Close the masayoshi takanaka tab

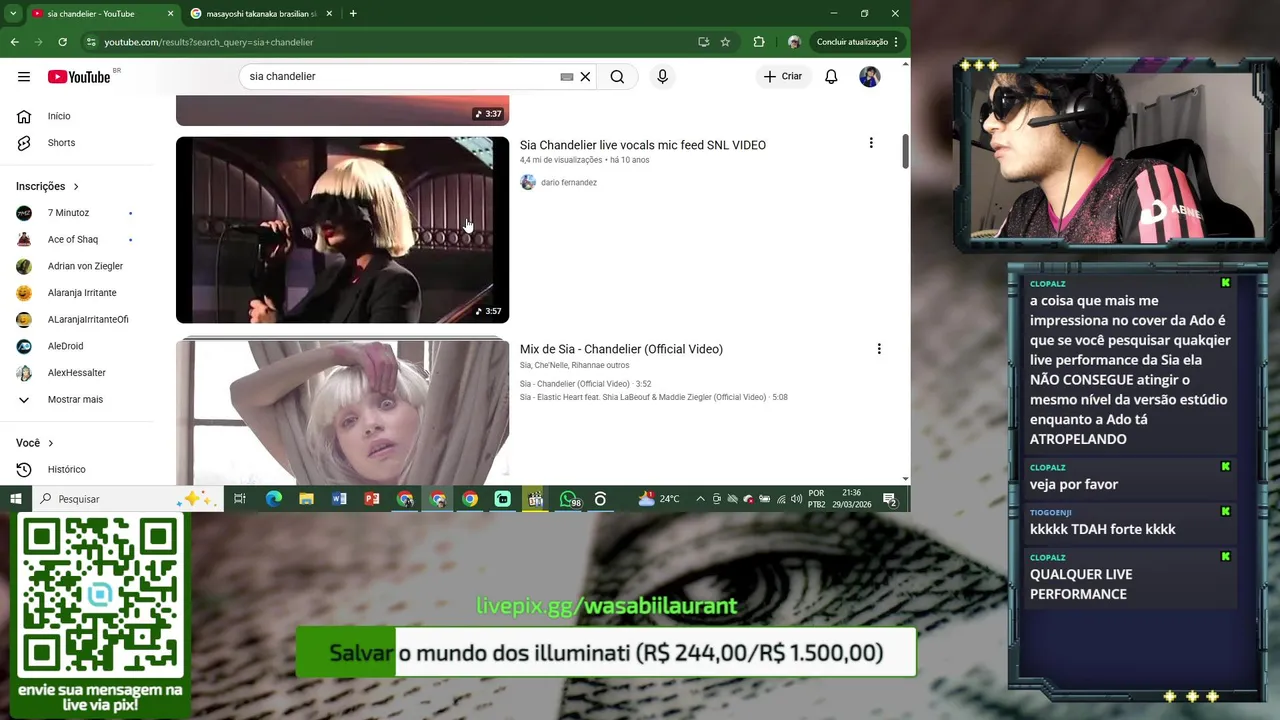[x=329, y=14]
